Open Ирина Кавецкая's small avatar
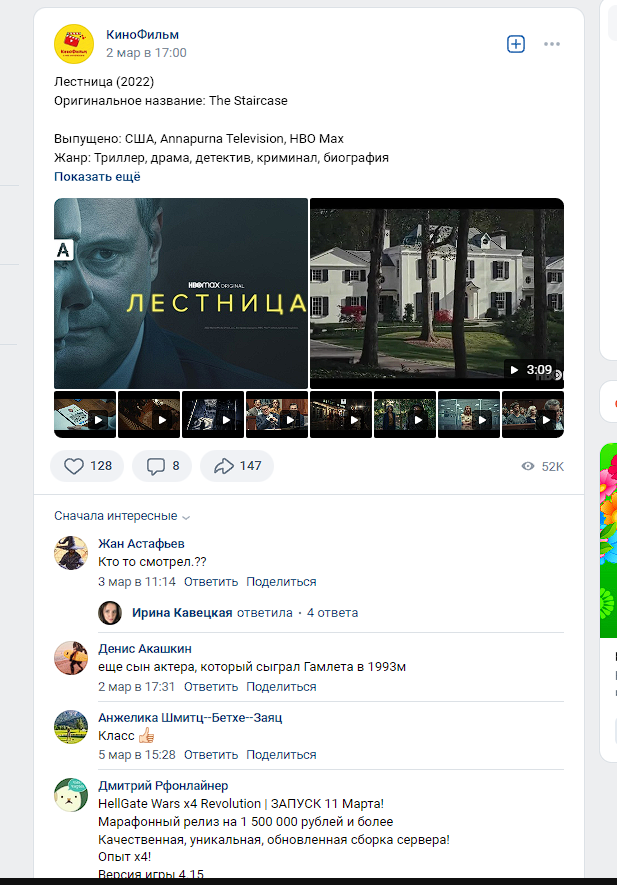This screenshot has height=885, width=617. [x=110, y=612]
